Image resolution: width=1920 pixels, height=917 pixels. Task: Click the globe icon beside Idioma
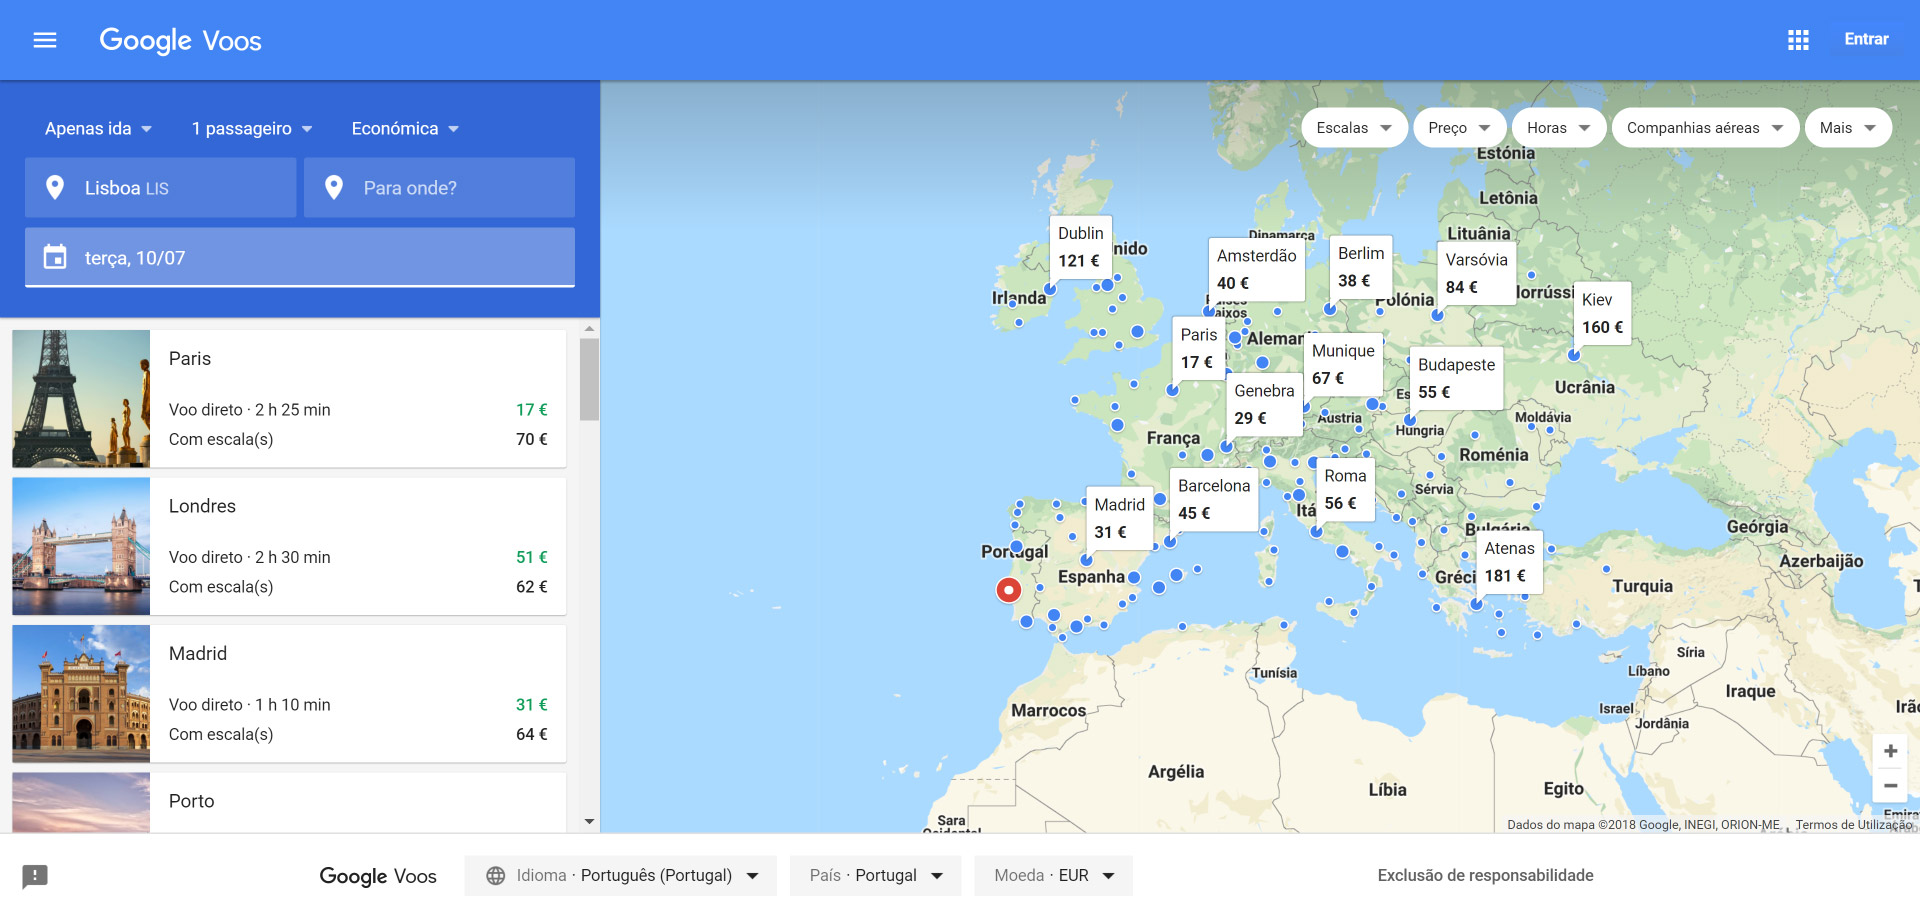click(x=495, y=875)
